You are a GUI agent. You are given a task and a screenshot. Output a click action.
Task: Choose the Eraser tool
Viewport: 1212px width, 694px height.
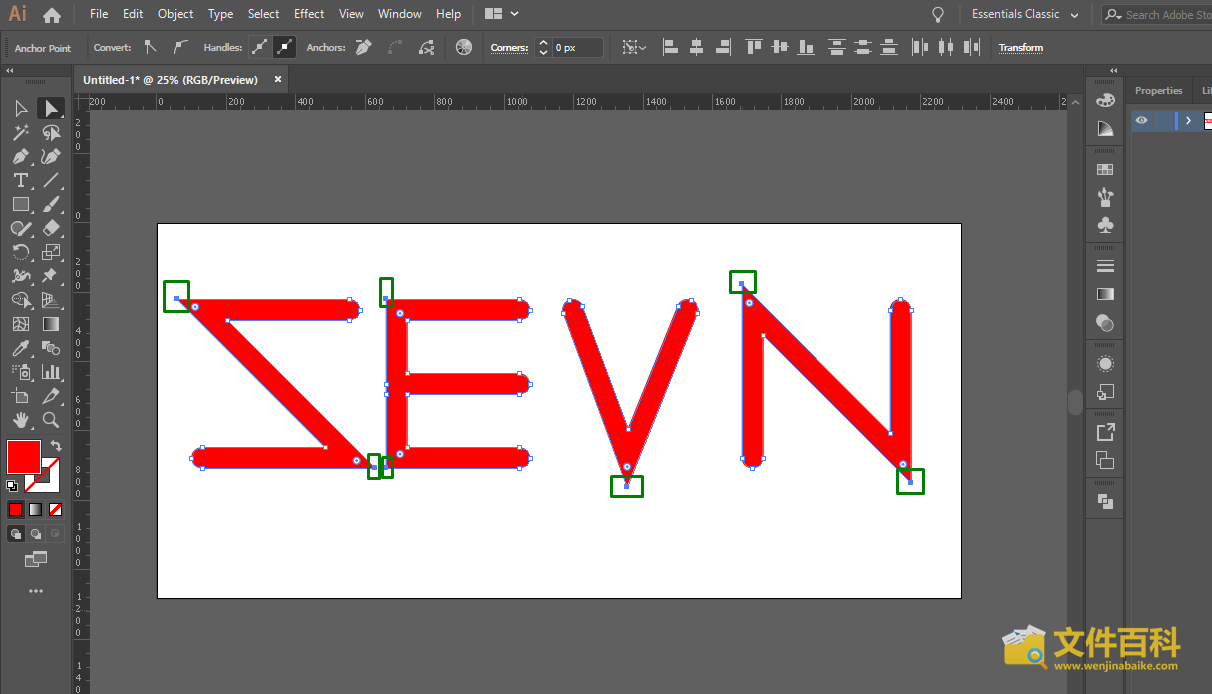pos(51,228)
